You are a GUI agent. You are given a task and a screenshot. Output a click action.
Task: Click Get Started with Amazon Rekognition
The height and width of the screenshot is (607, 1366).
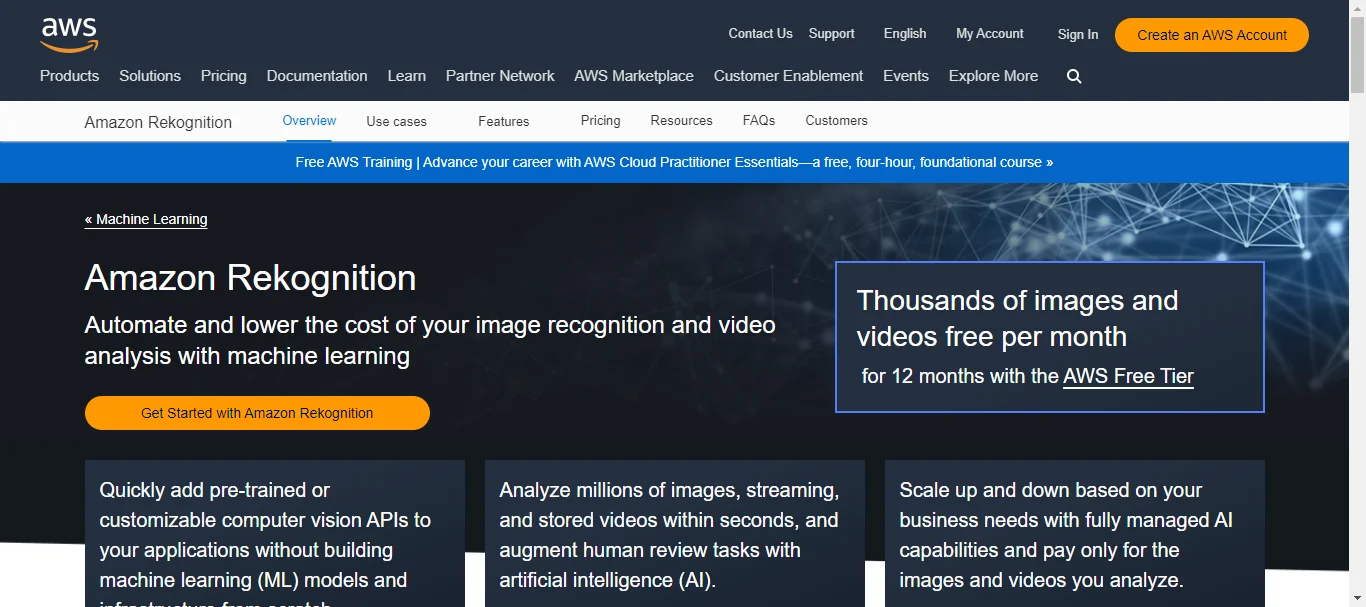(x=257, y=413)
